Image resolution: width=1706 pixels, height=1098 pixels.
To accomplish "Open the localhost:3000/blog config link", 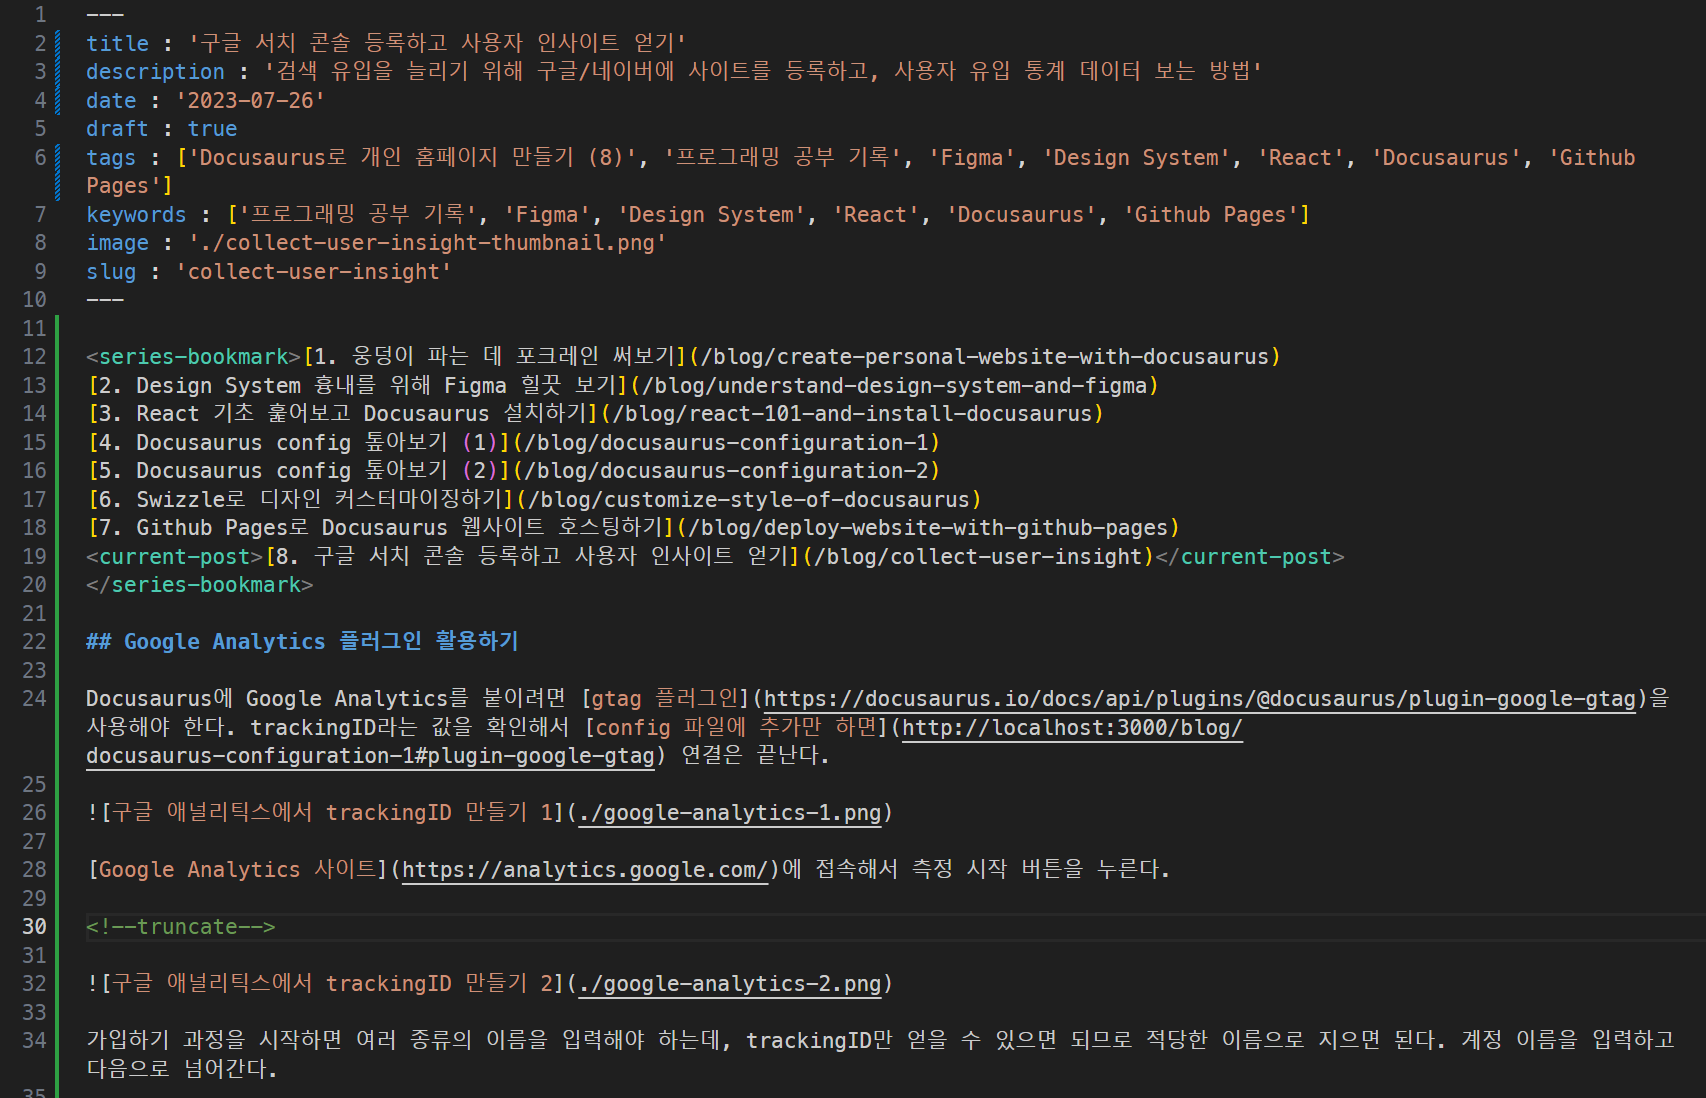I will 1072,728.
